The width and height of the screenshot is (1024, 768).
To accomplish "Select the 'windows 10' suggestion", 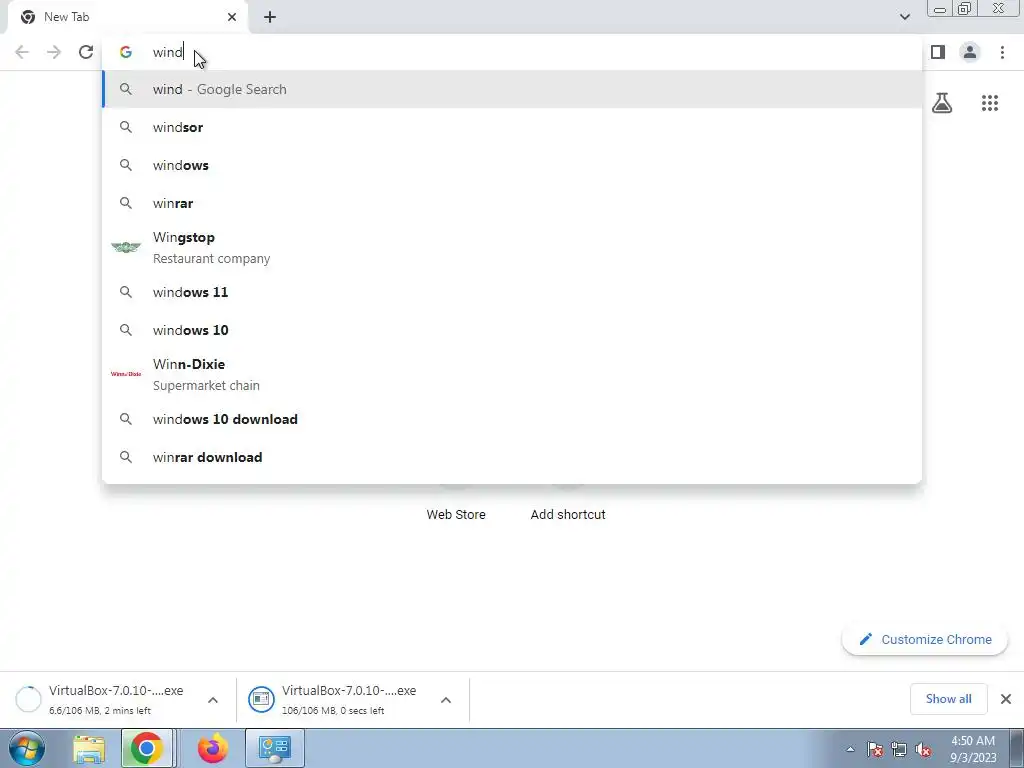I will (512, 330).
